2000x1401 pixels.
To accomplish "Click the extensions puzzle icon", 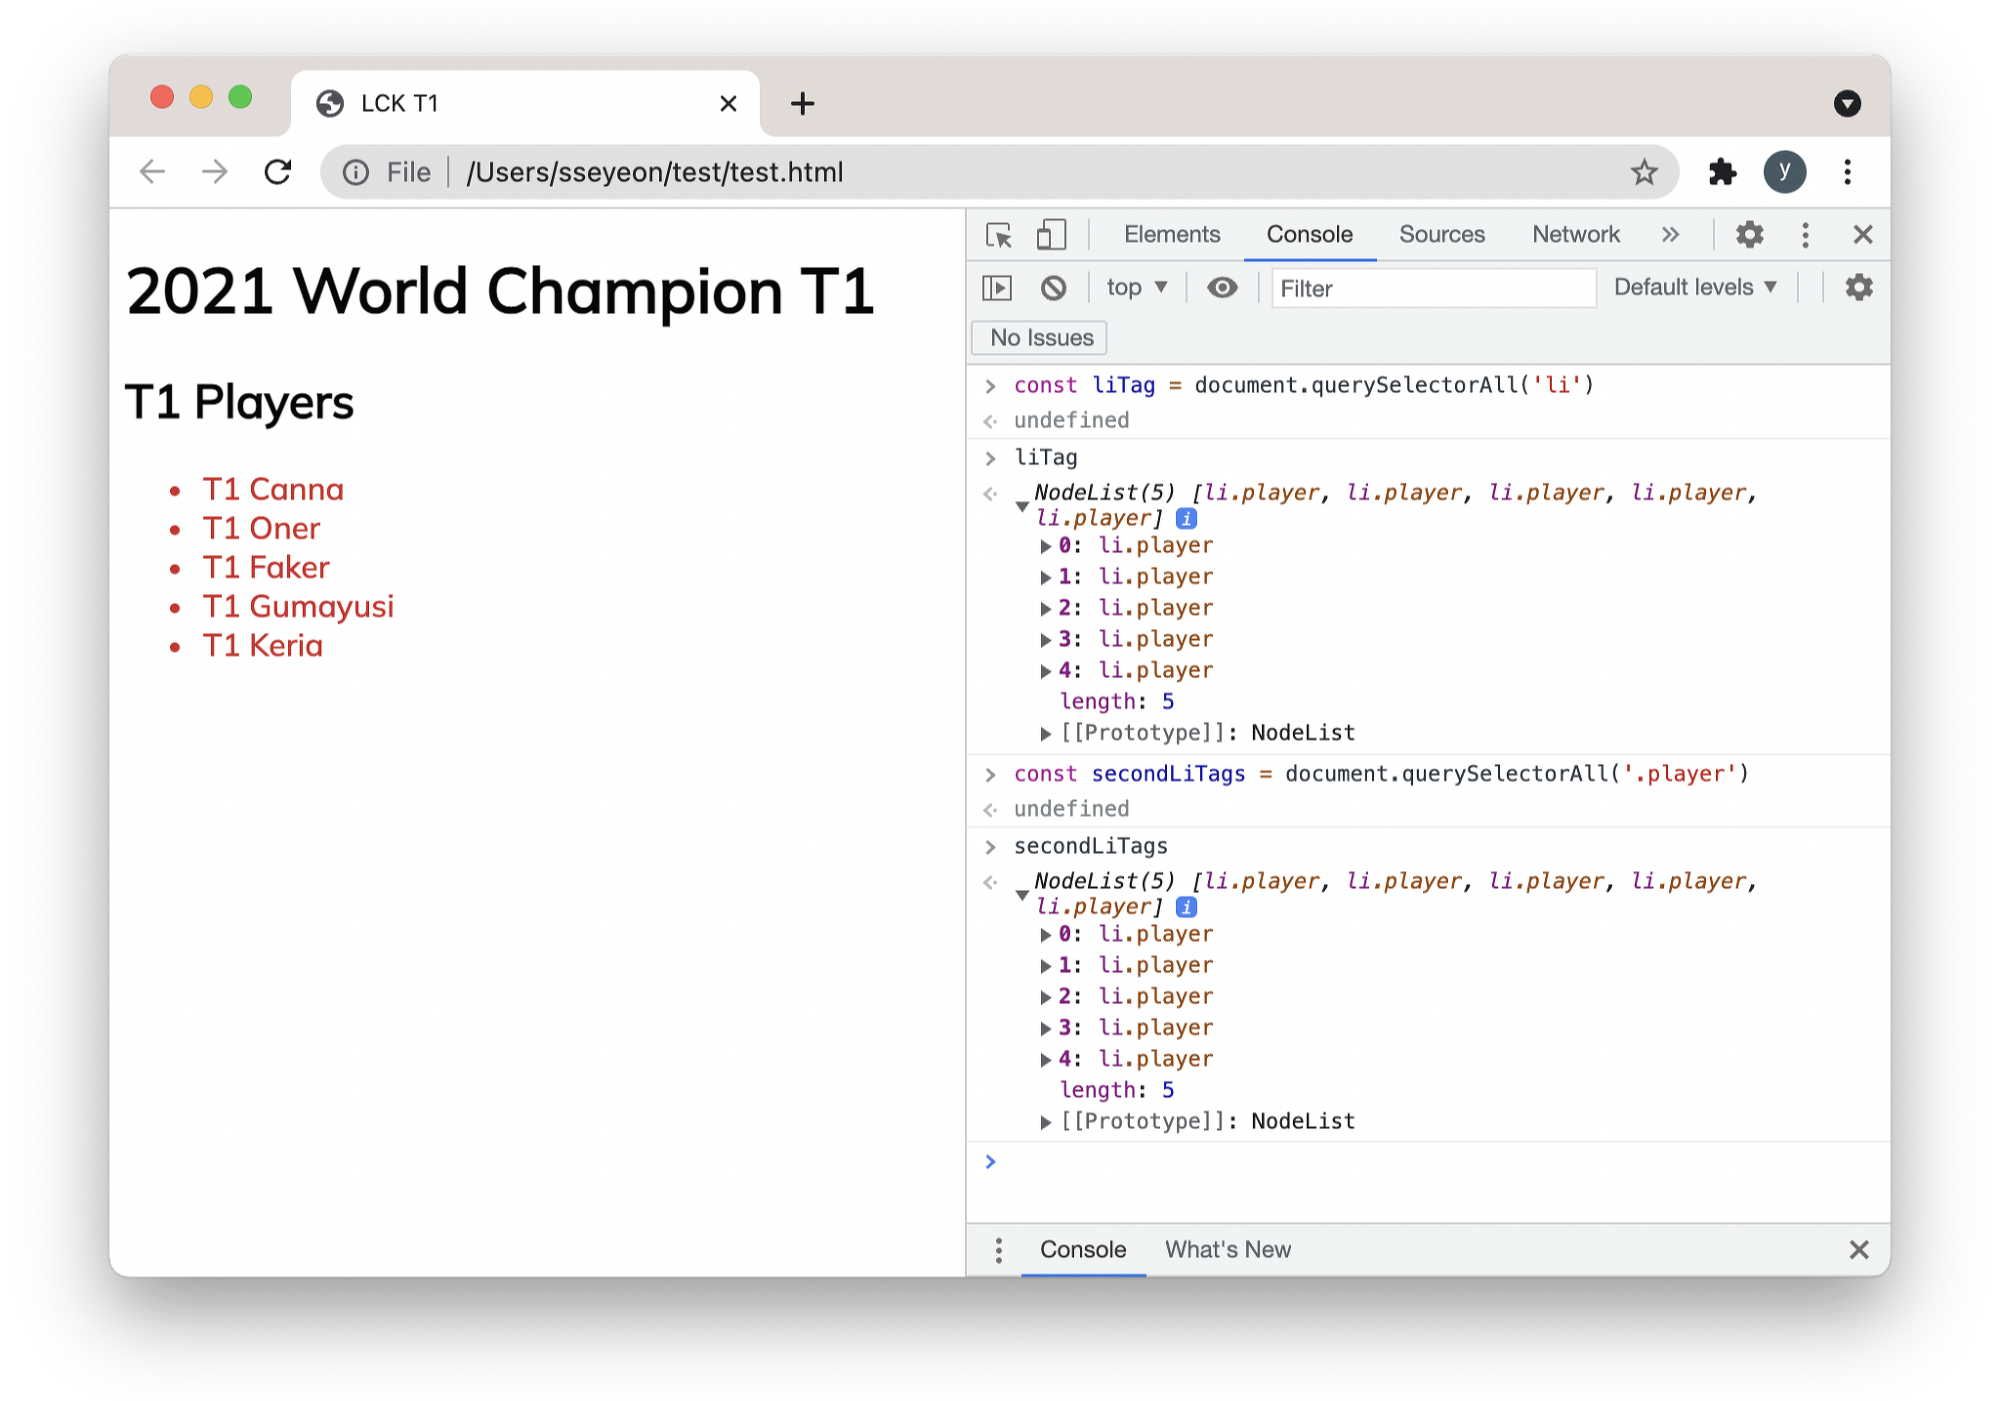I will 1722,172.
